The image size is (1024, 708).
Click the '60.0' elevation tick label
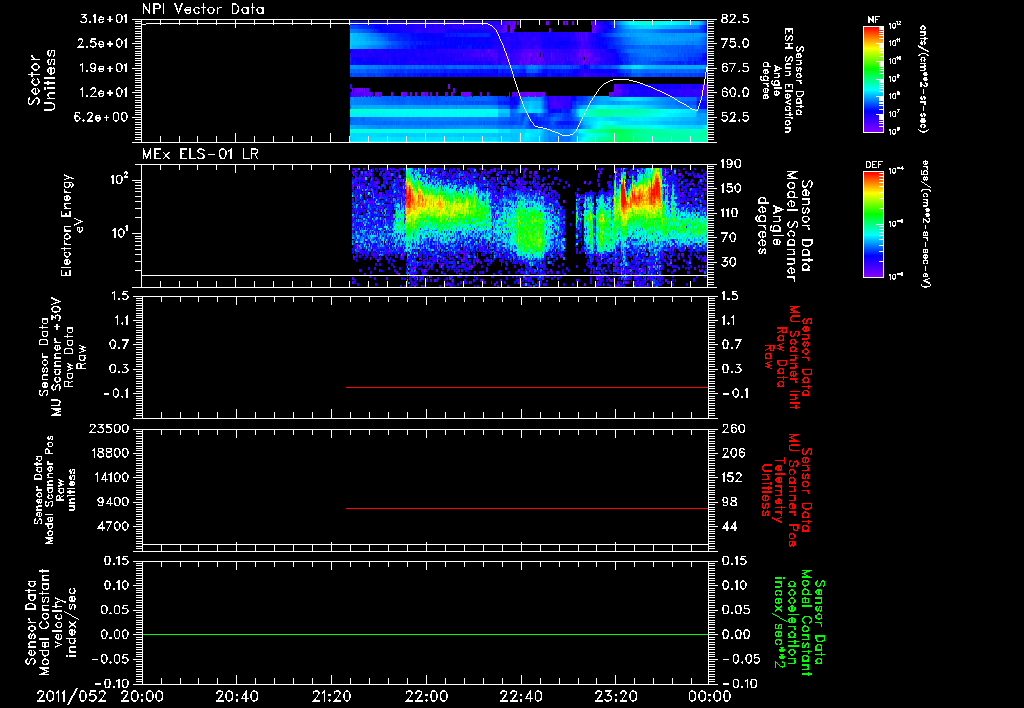tap(735, 93)
